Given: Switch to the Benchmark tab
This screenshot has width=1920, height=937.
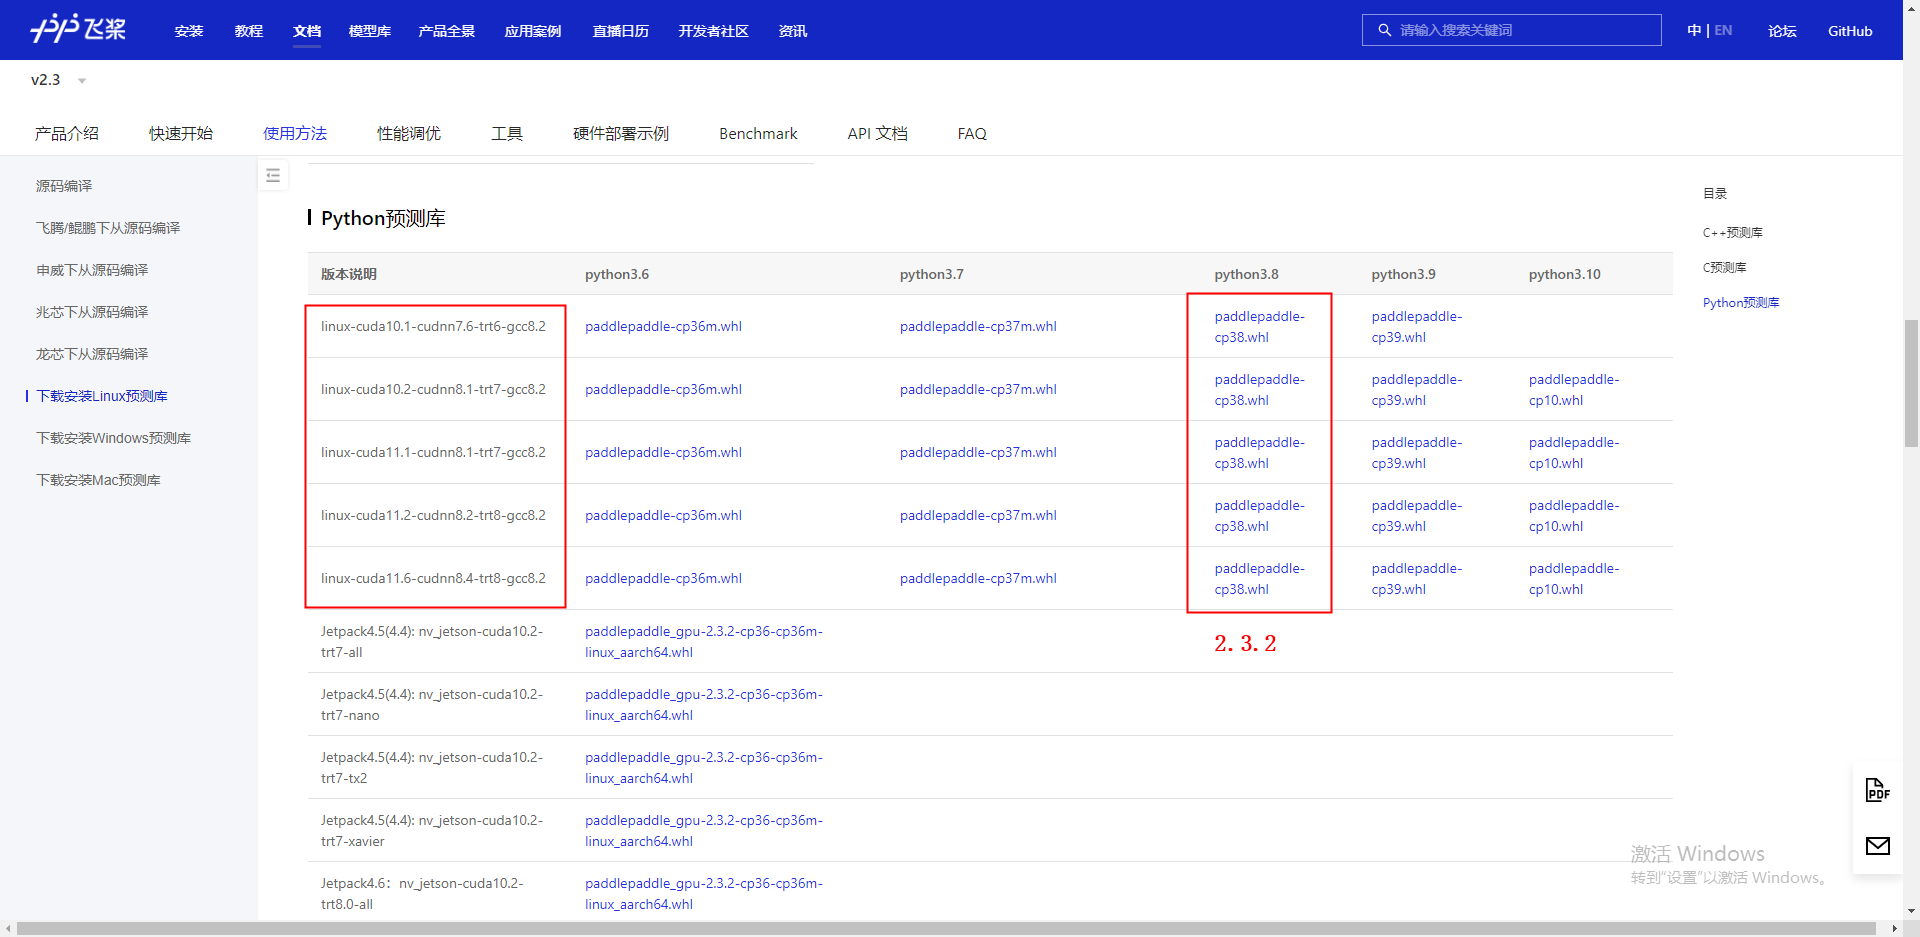Looking at the screenshot, I should tap(757, 133).
